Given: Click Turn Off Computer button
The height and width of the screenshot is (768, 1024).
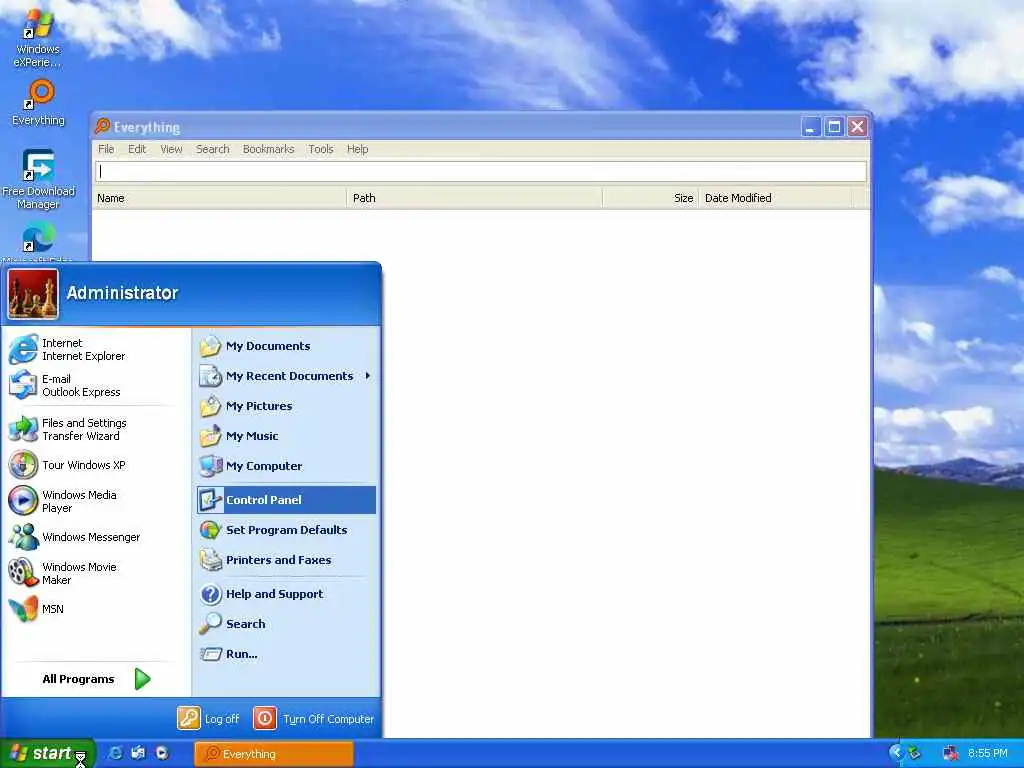Looking at the screenshot, I should tap(313, 718).
